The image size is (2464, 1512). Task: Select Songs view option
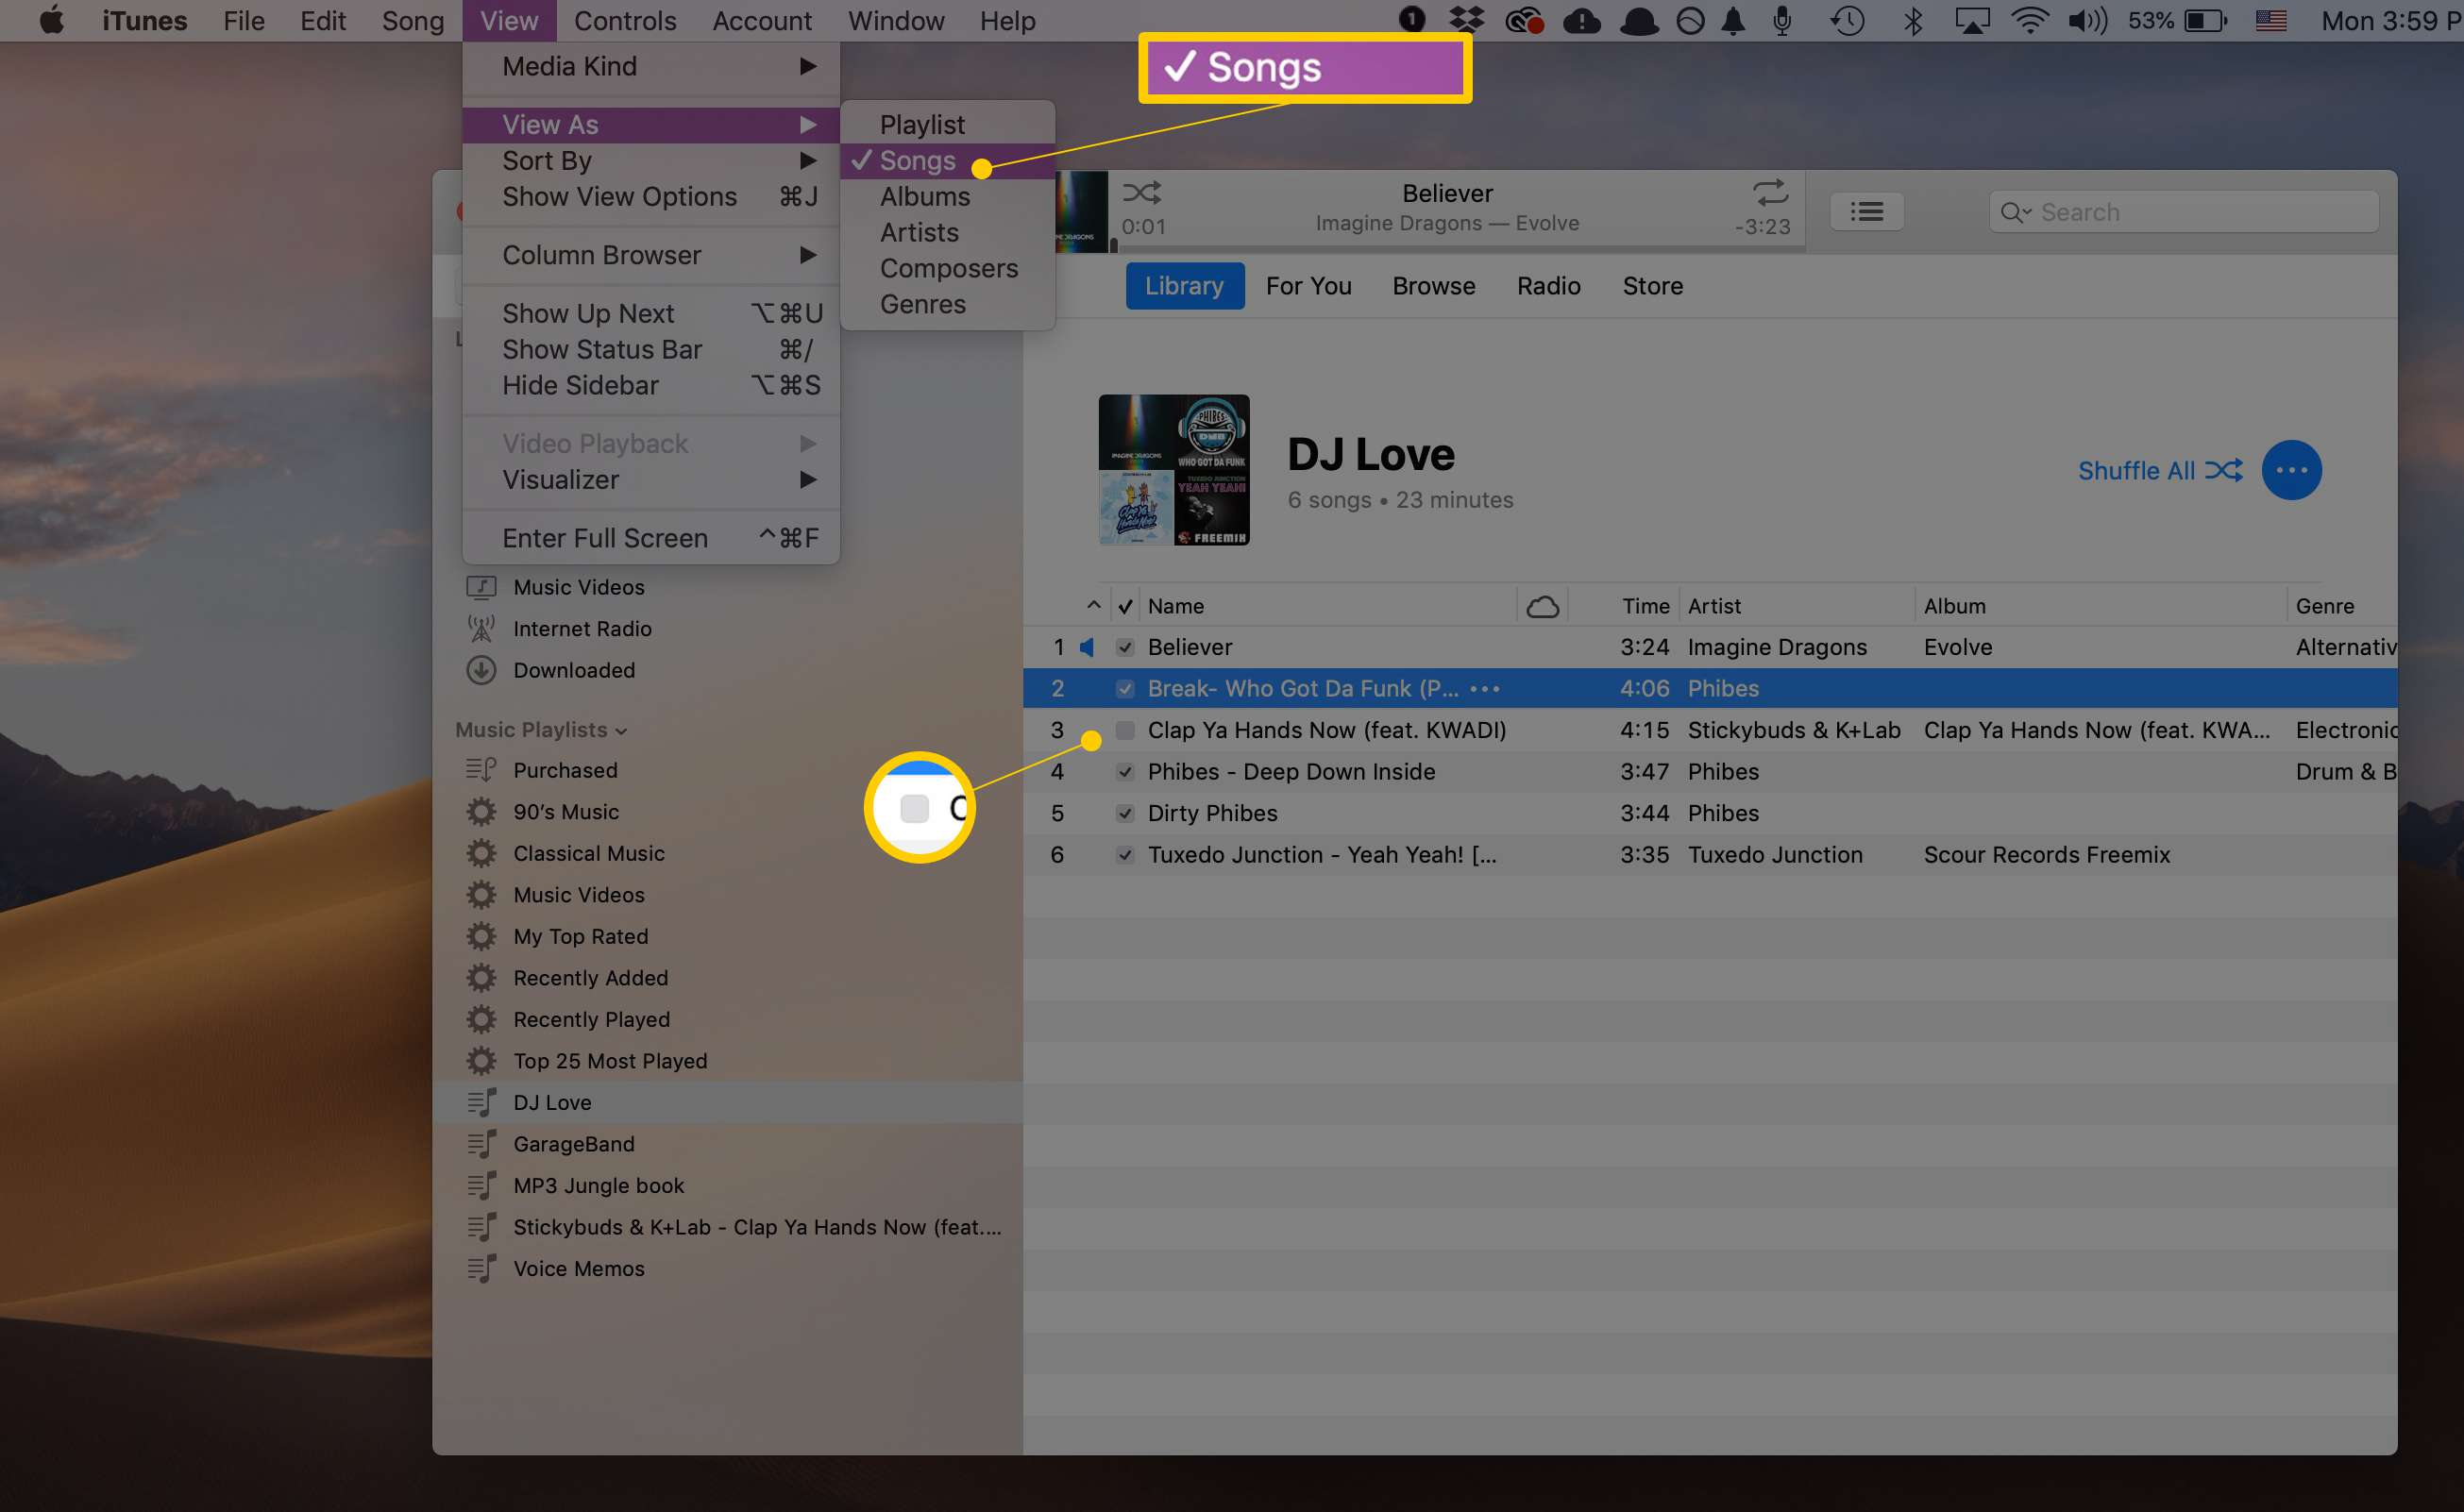tap(917, 159)
